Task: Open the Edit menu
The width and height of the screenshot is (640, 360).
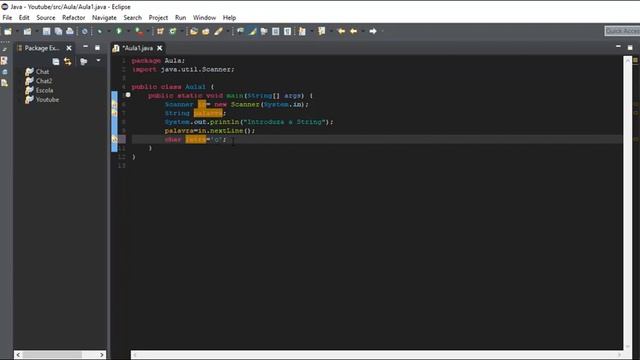Action: [x=24, y=18]
